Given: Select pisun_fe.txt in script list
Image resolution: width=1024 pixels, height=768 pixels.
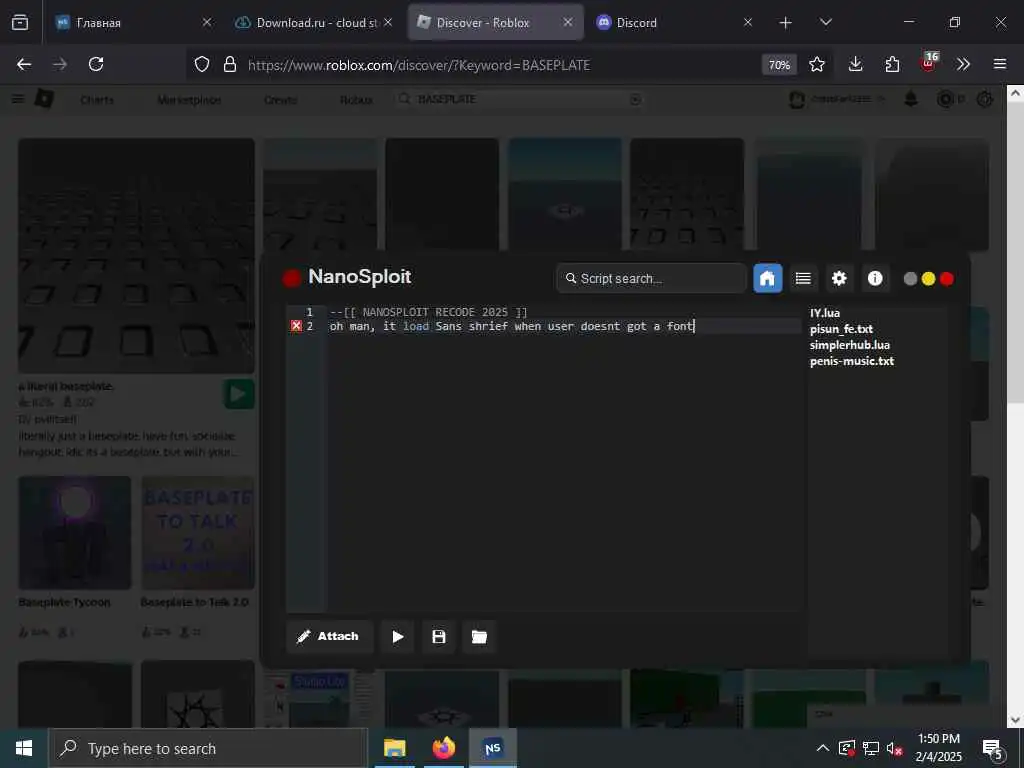Looking at the screenshot, I should pos(841,328).
